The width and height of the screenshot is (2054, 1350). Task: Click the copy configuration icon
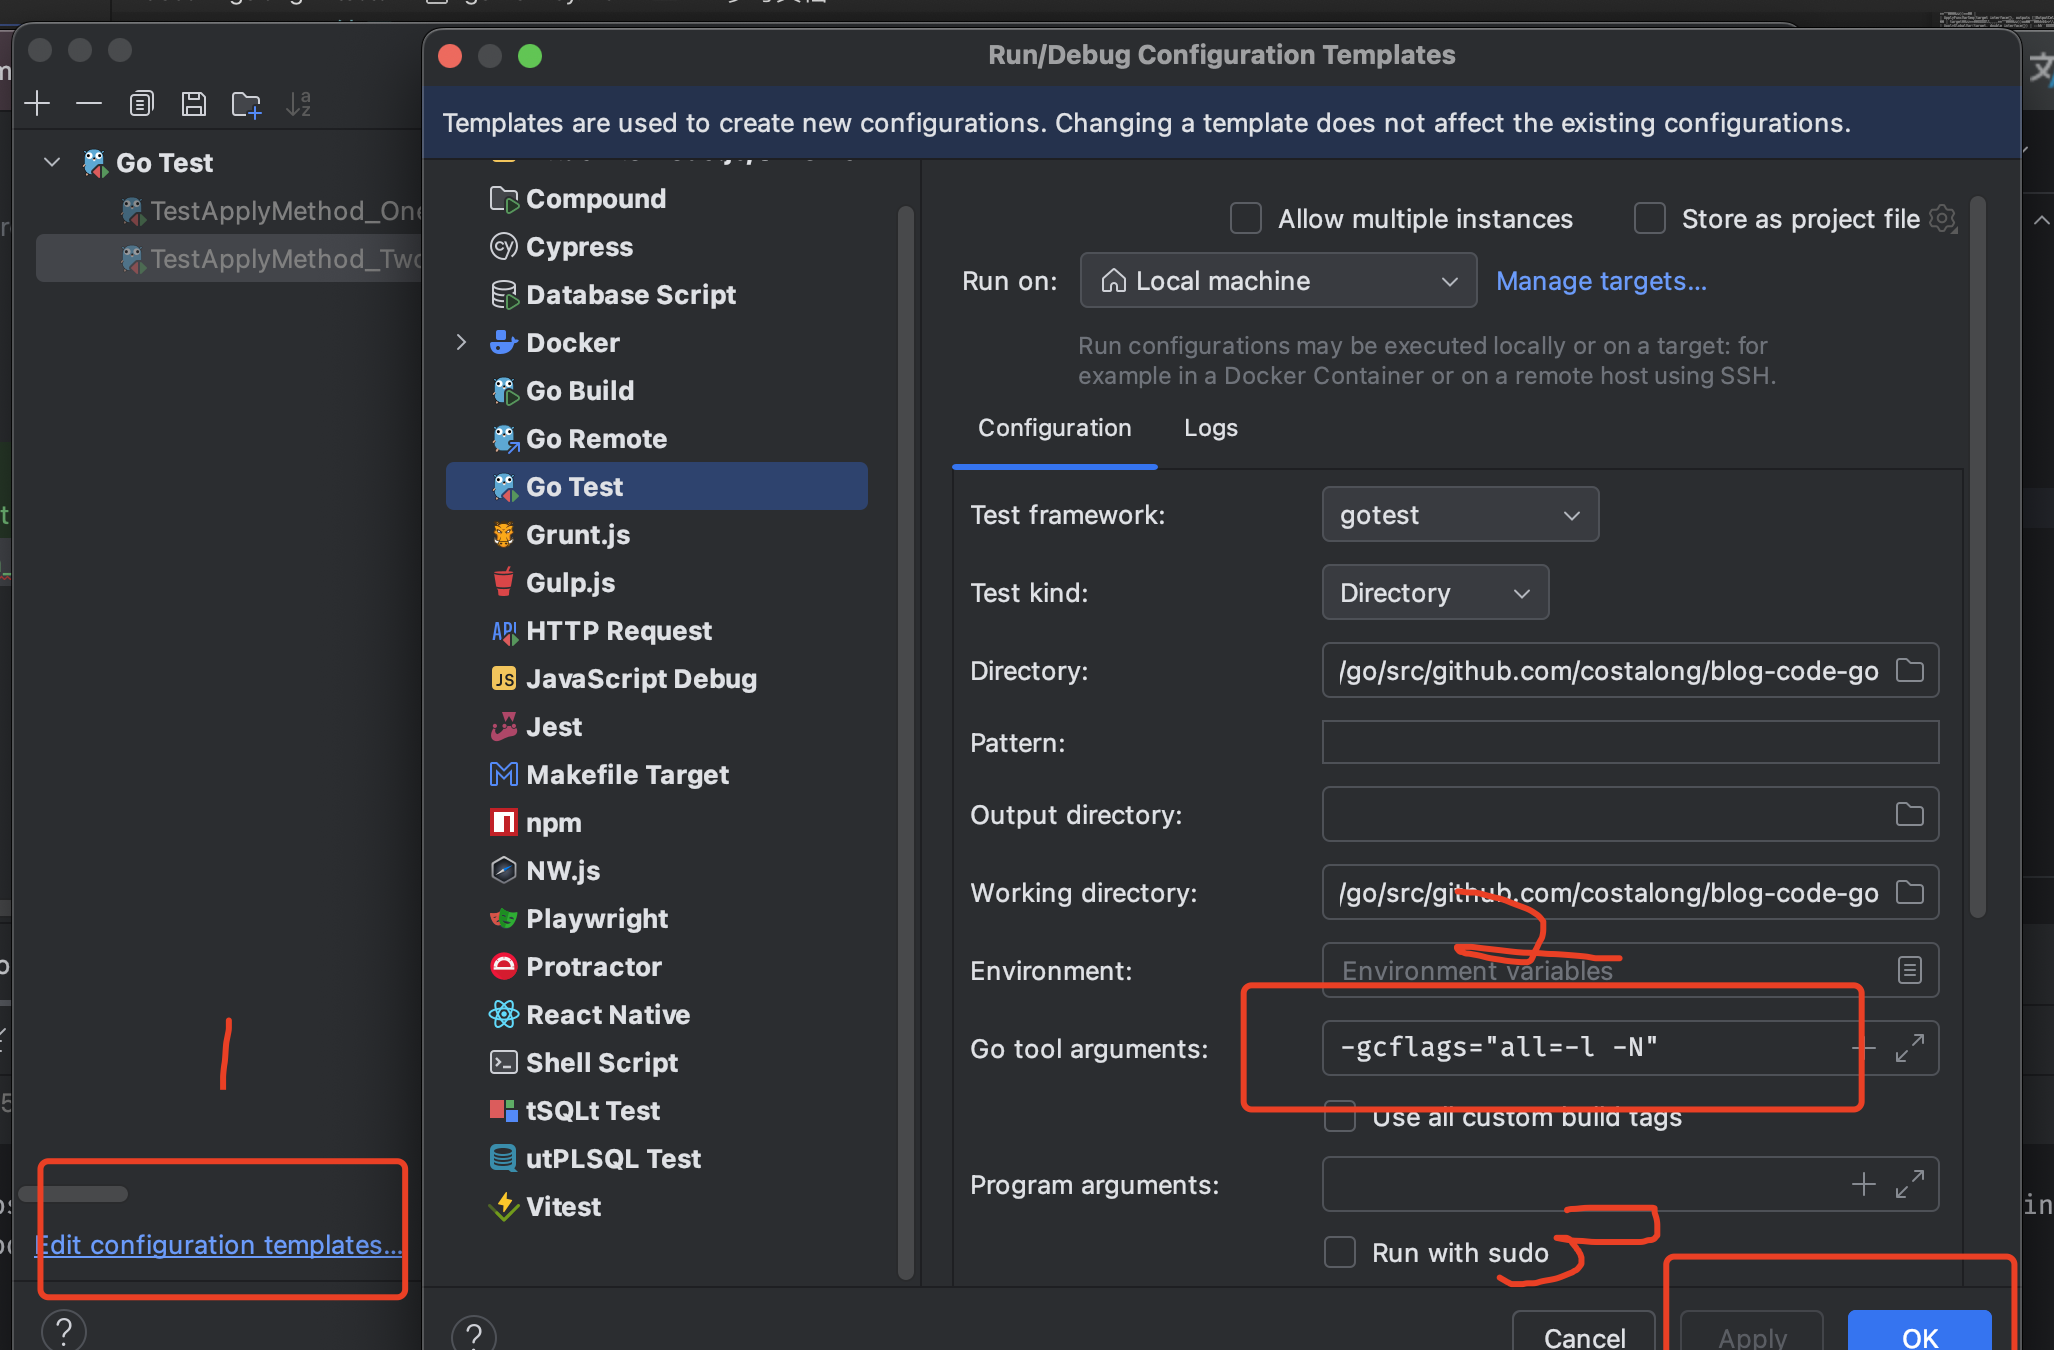click(141, 104)
